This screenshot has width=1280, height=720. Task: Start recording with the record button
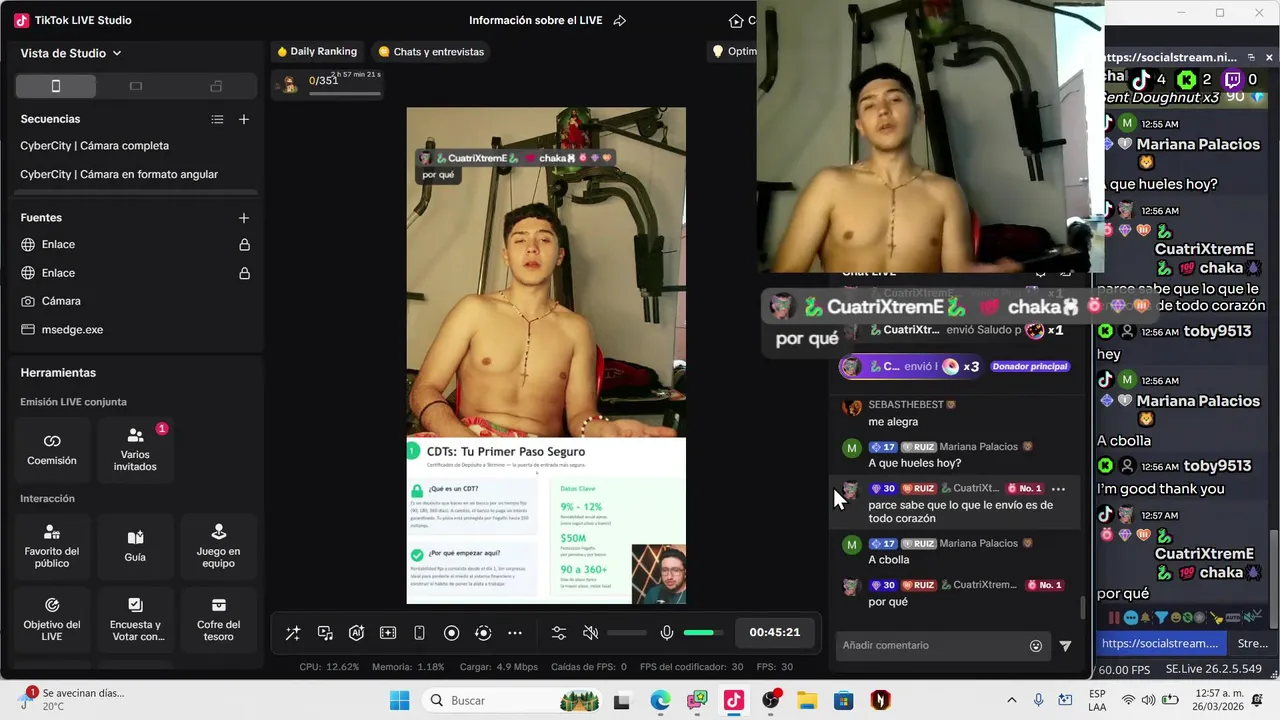(x=451, y=633)
